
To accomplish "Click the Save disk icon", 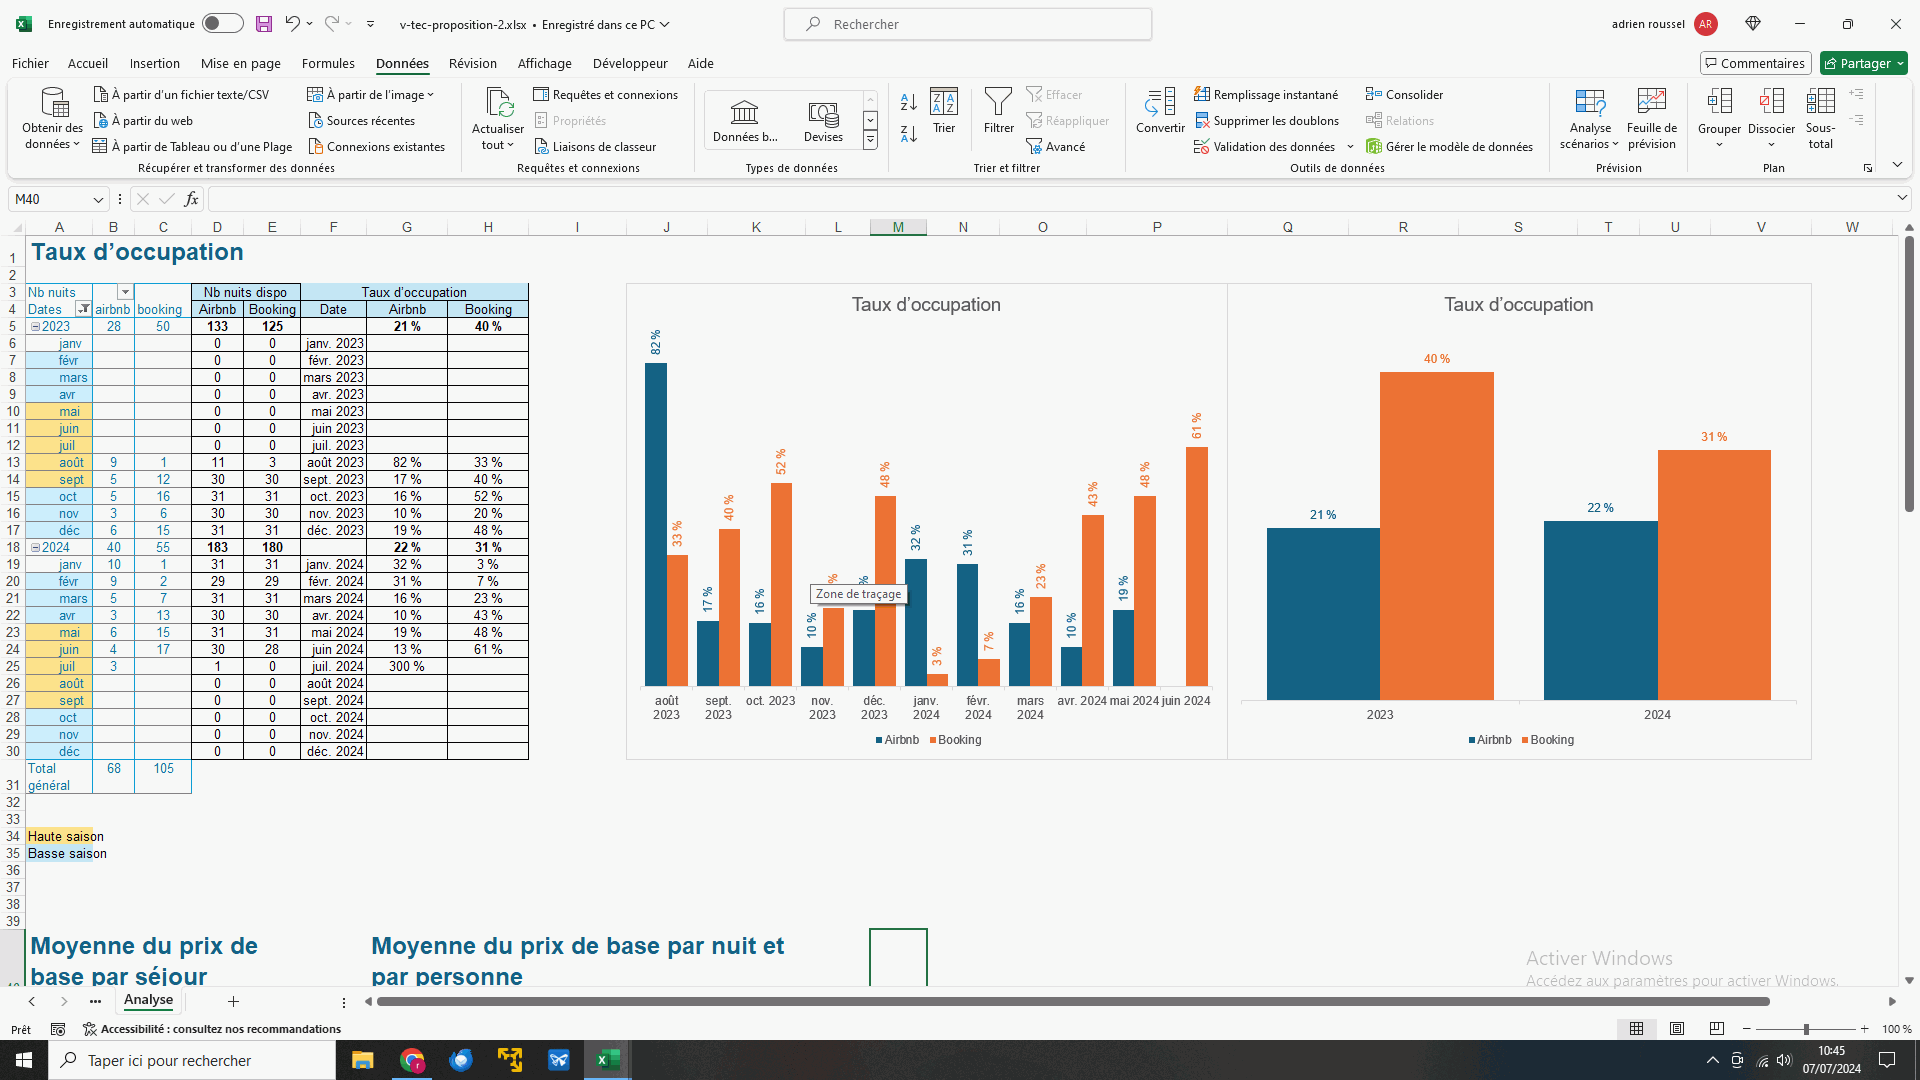I will click(x=263, y=24).
